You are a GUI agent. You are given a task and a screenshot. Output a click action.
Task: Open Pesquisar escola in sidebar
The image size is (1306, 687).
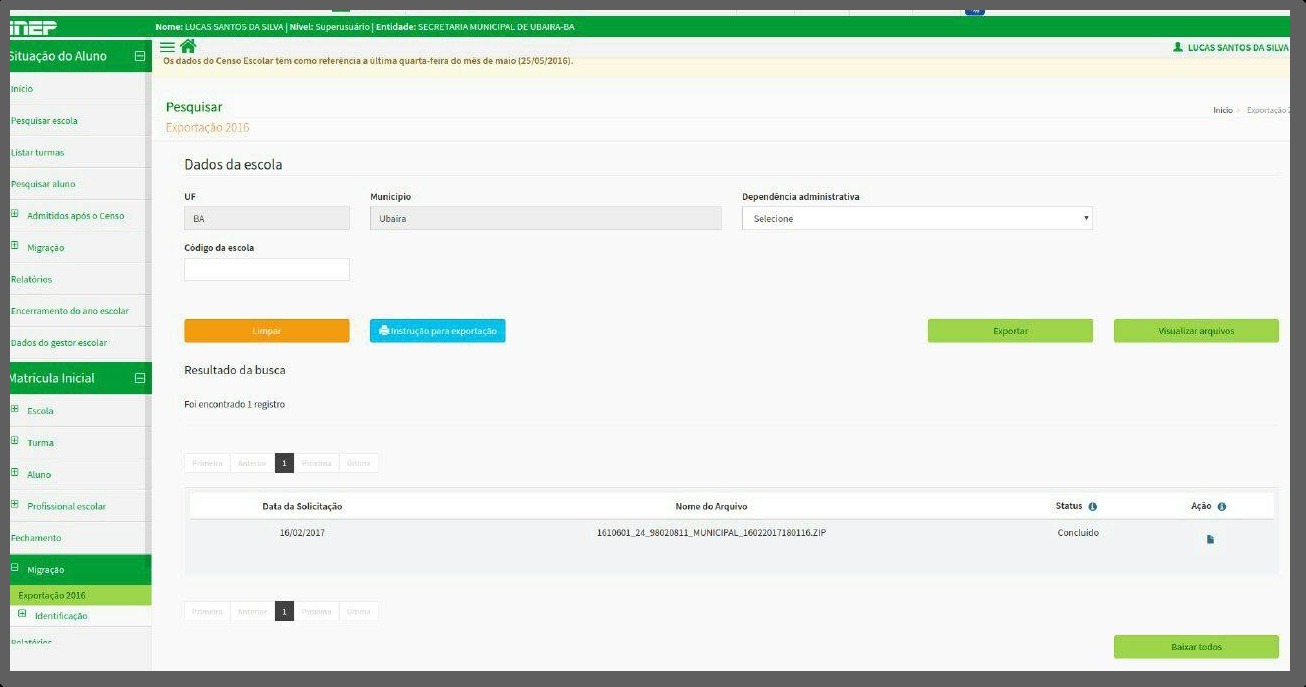tap(44, 121)
